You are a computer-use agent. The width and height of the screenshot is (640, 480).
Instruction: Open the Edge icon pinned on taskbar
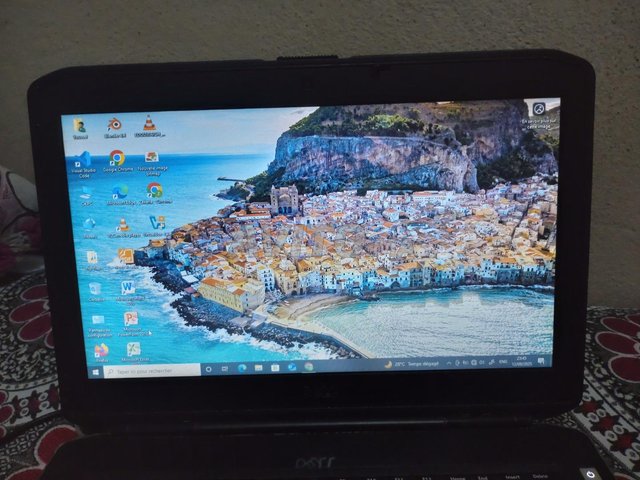(x=240, y=368)
